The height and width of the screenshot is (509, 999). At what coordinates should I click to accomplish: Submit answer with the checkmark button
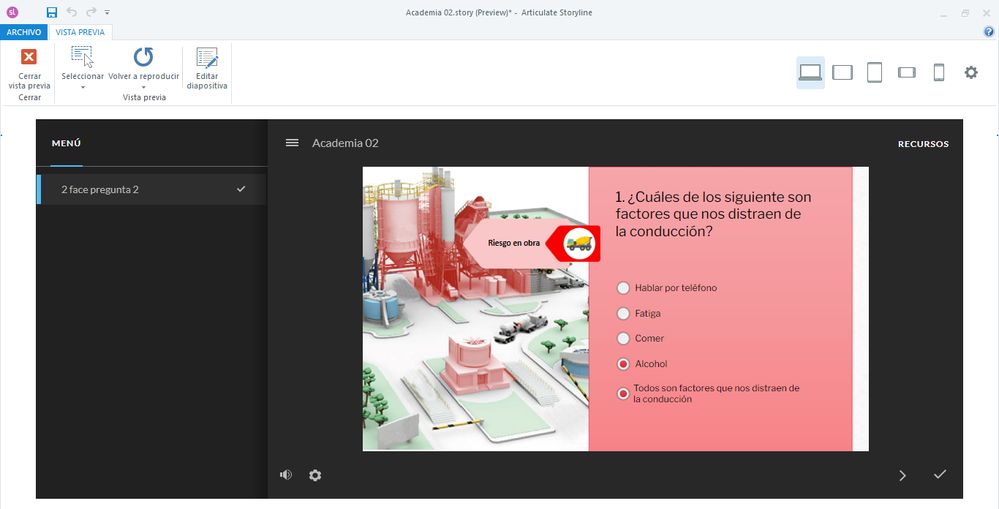click(939, 474)
